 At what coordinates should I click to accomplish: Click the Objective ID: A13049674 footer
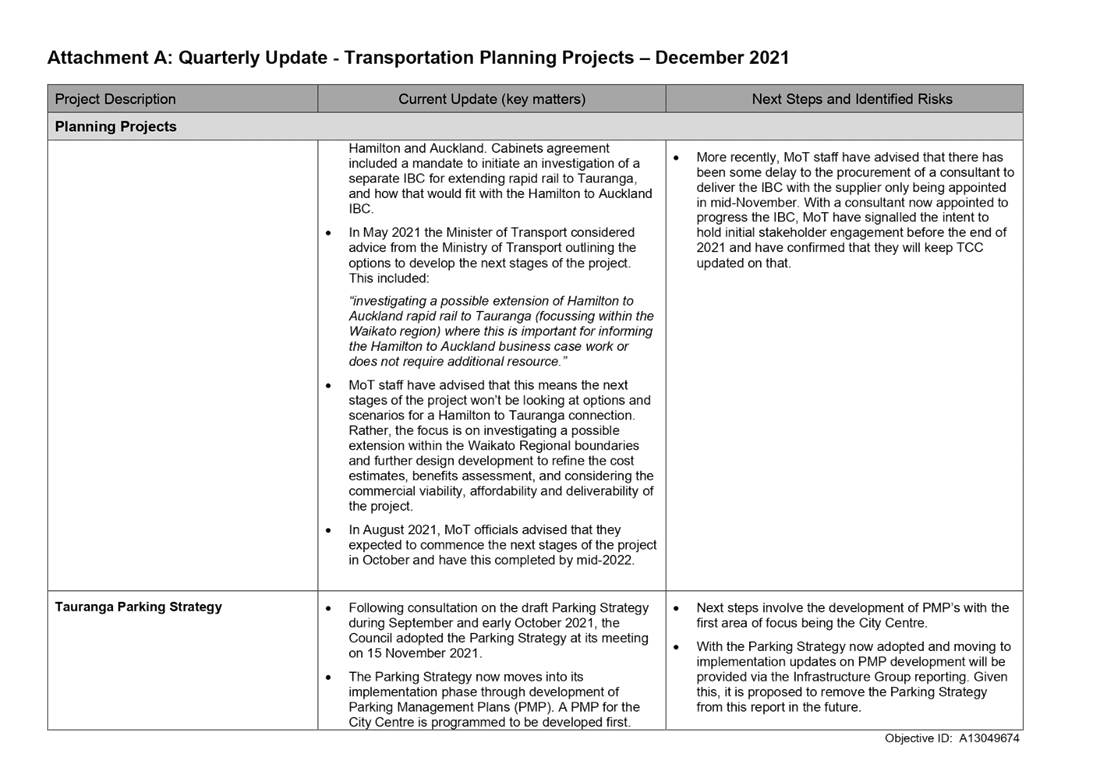coord(952,738)
